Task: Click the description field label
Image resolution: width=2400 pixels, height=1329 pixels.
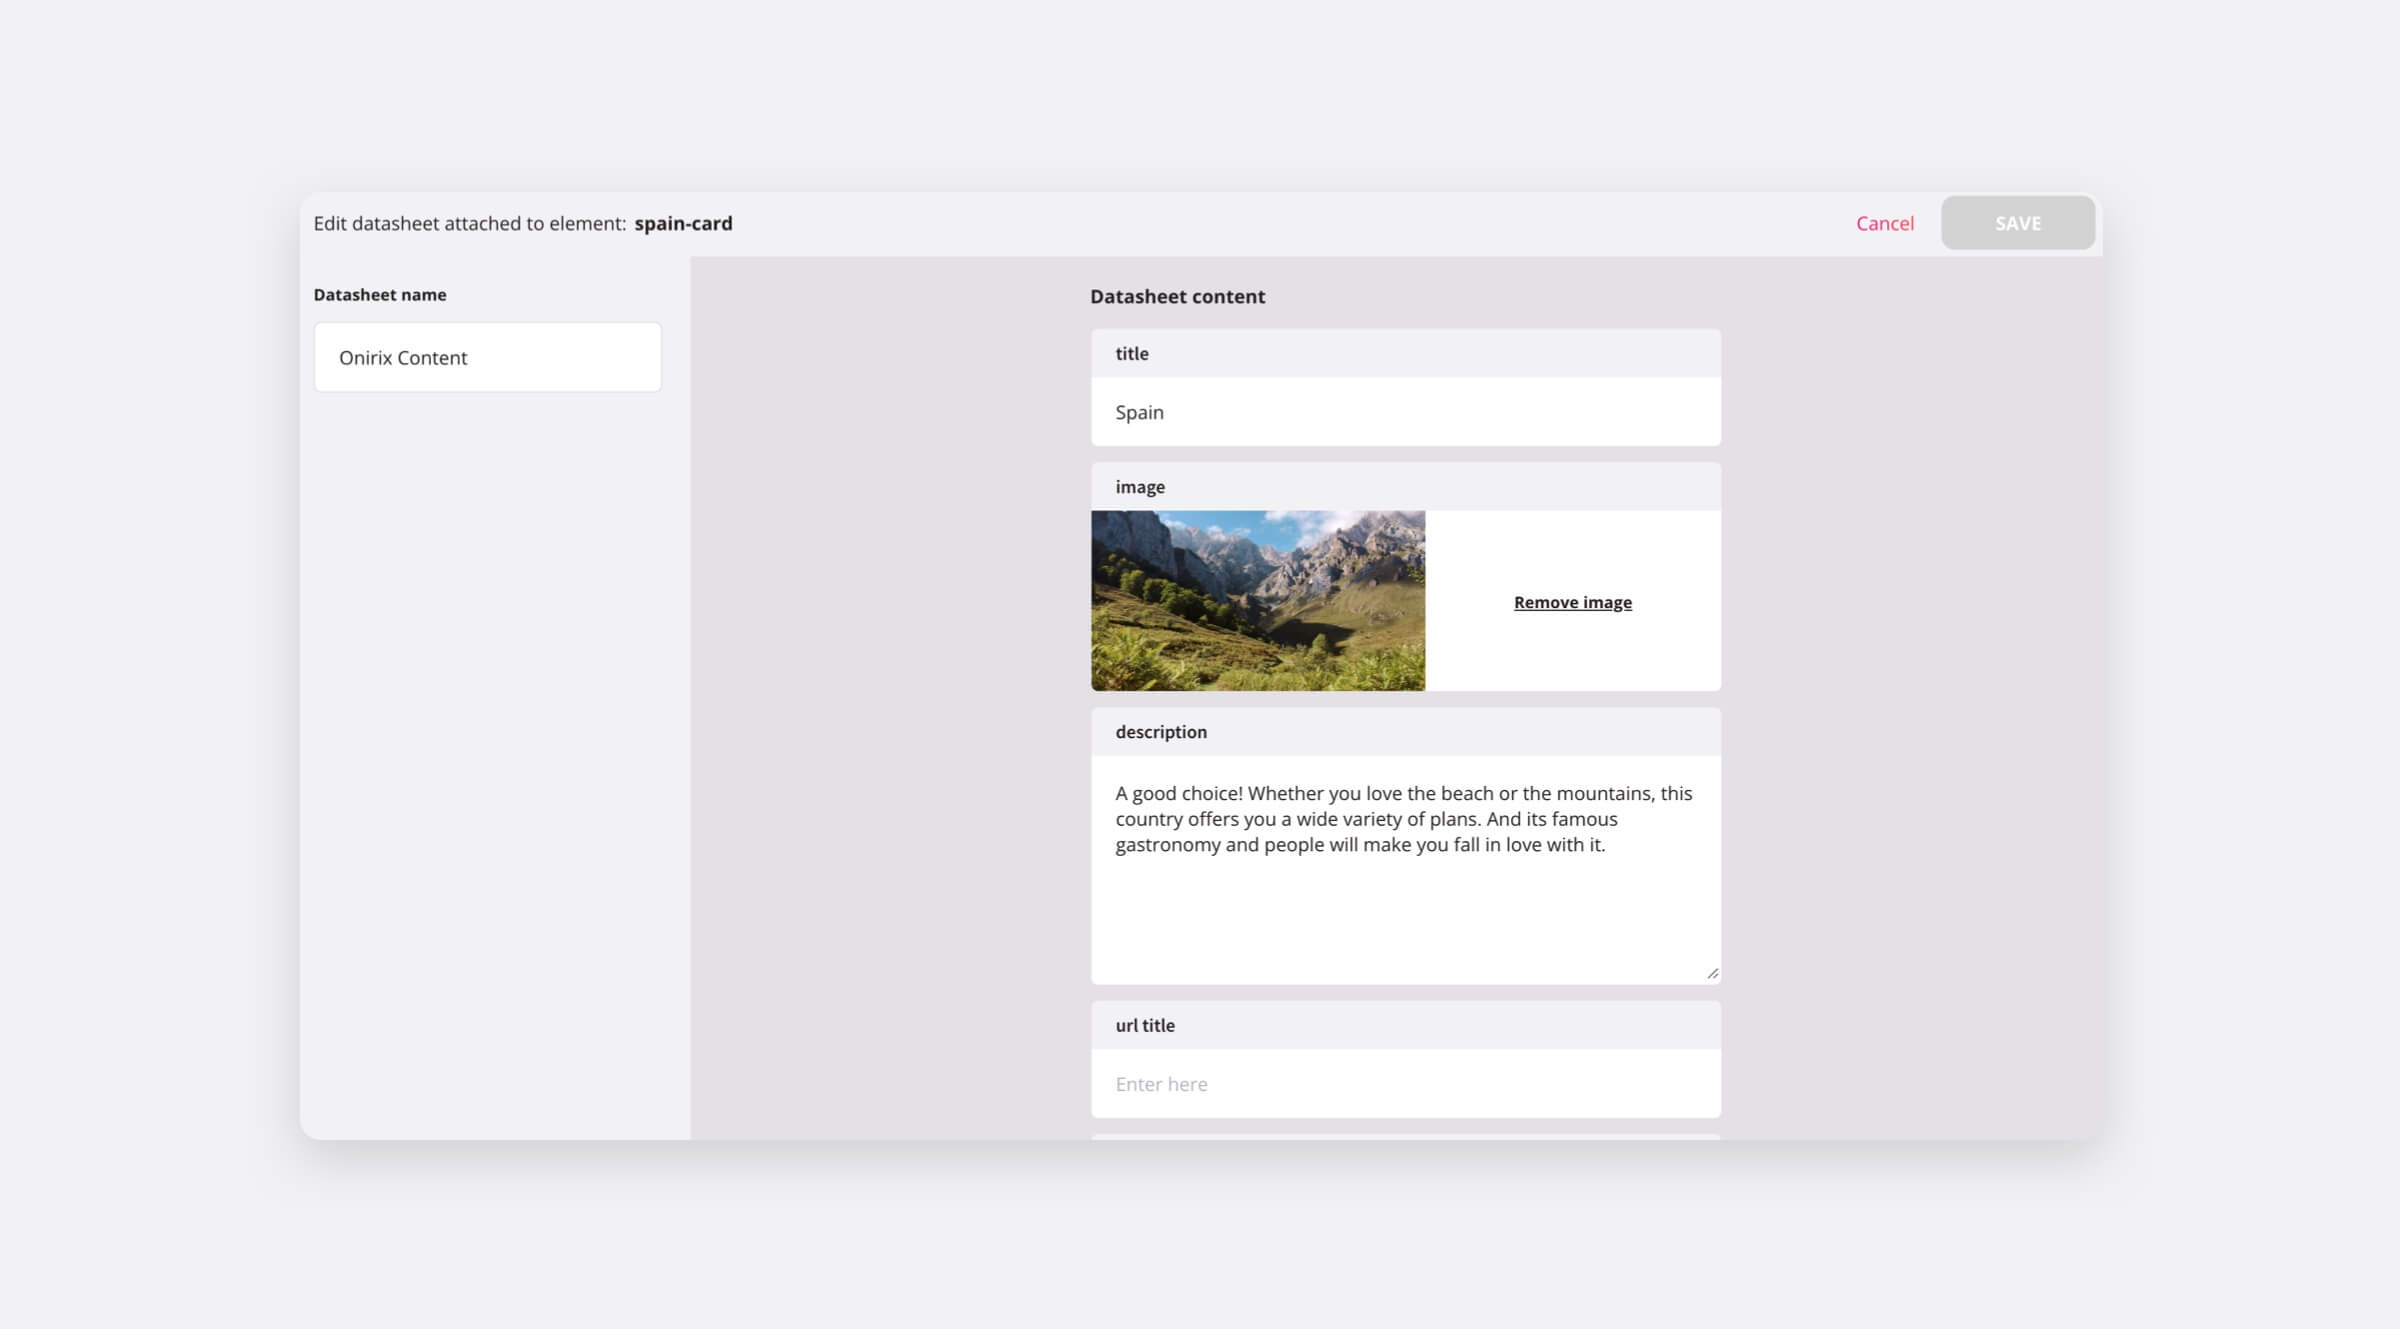Action: click(x=1161, y=732)
